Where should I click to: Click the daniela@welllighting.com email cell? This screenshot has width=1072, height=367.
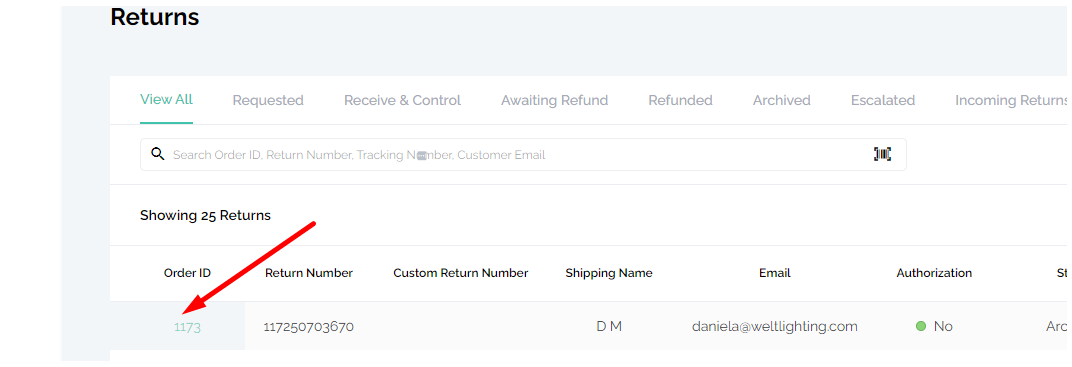pyautogui.click(x=775, y=327)
